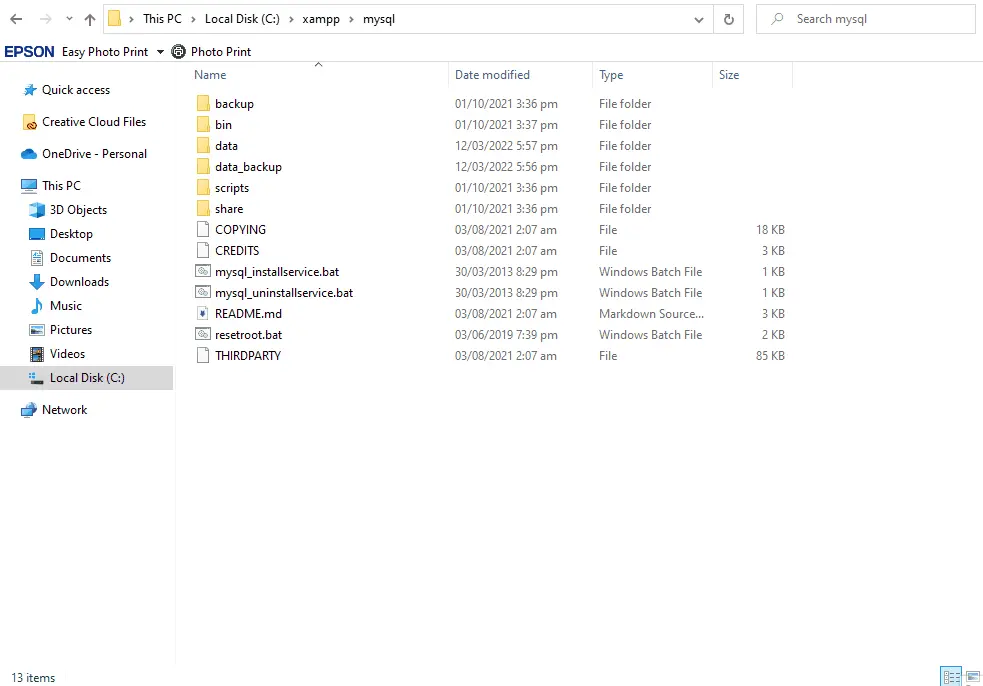Viewport: 983px width, 686px height.
Task: Open the backup folder
Action: (x=236, y=103)
